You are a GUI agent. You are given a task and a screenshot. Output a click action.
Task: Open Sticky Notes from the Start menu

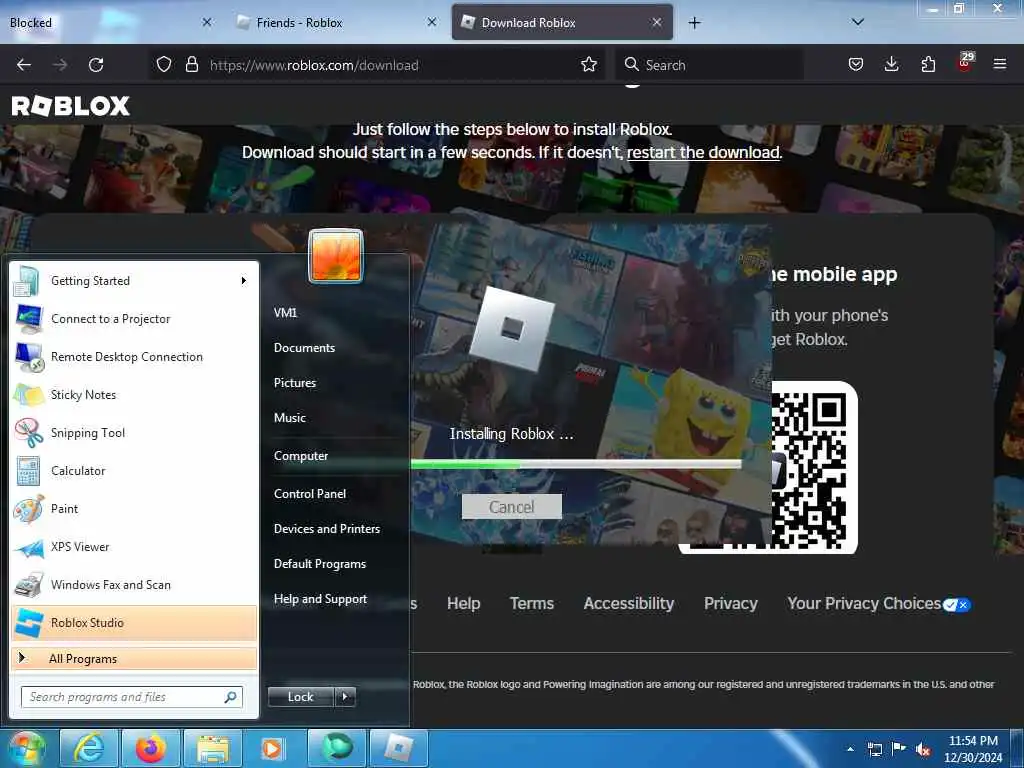click(134, 395)
